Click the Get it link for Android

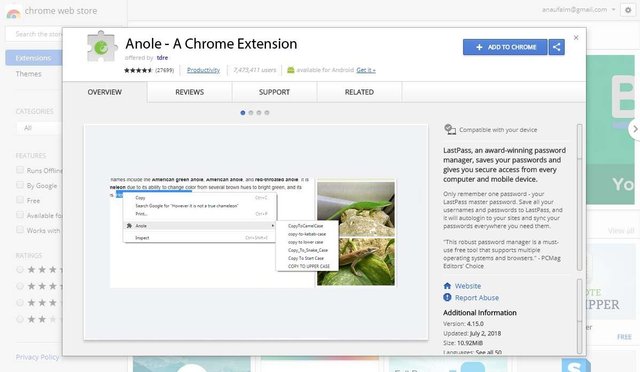[x=366, y=70]
